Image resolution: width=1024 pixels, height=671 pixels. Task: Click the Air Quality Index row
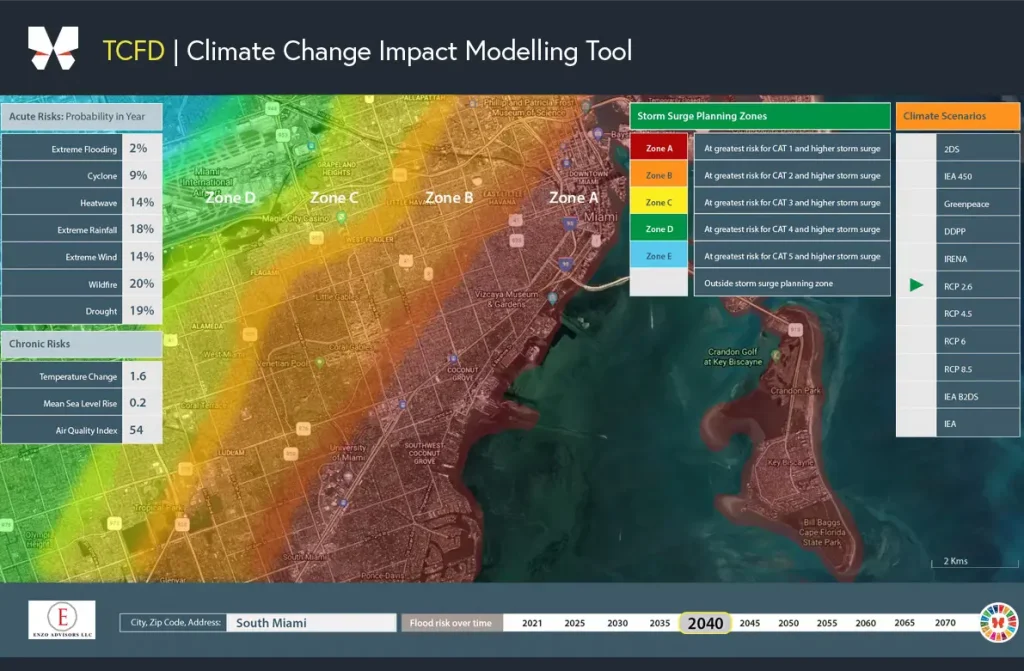[x=82, y=430]
